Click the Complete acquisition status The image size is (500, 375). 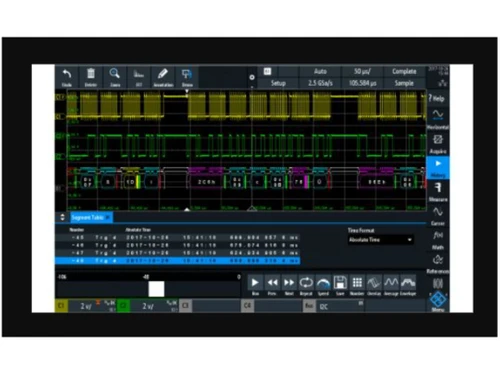point(404,71)
